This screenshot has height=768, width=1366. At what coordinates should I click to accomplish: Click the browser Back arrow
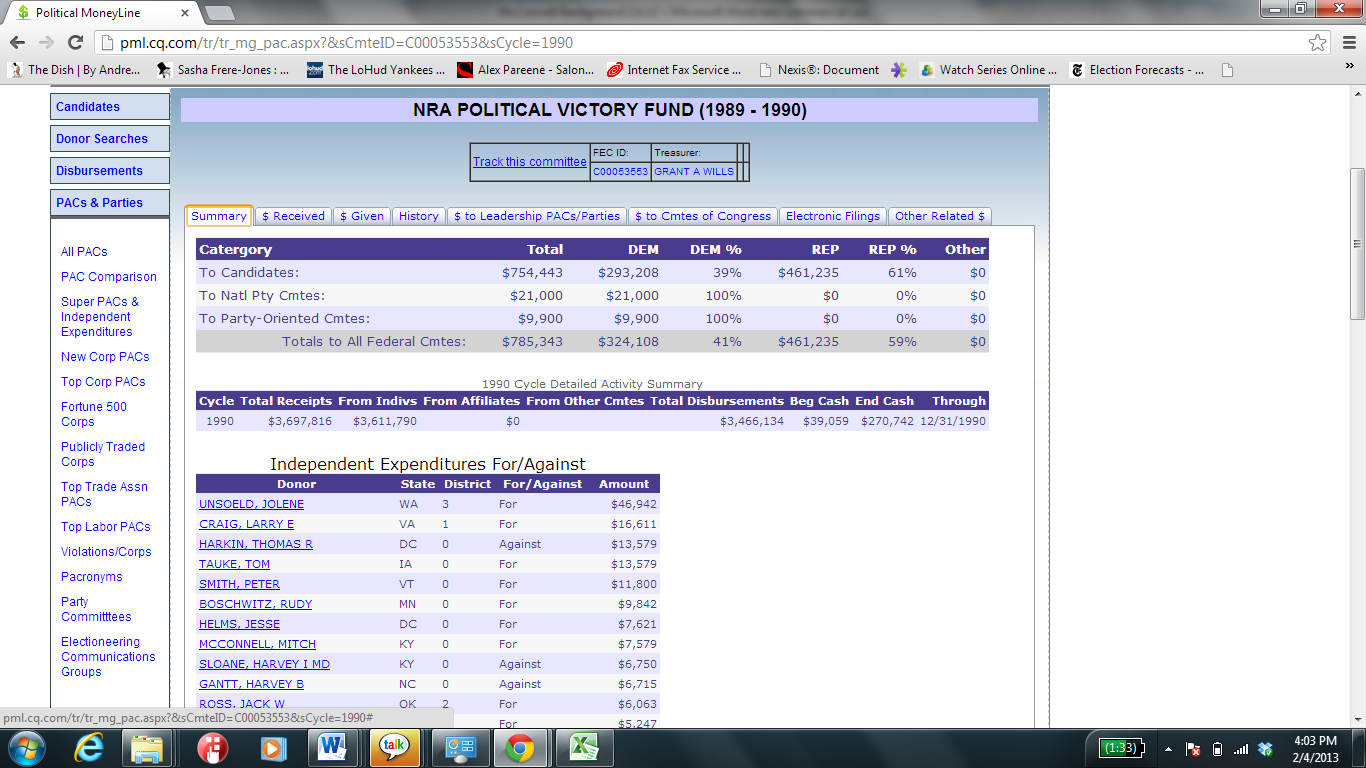pos(17,43)
